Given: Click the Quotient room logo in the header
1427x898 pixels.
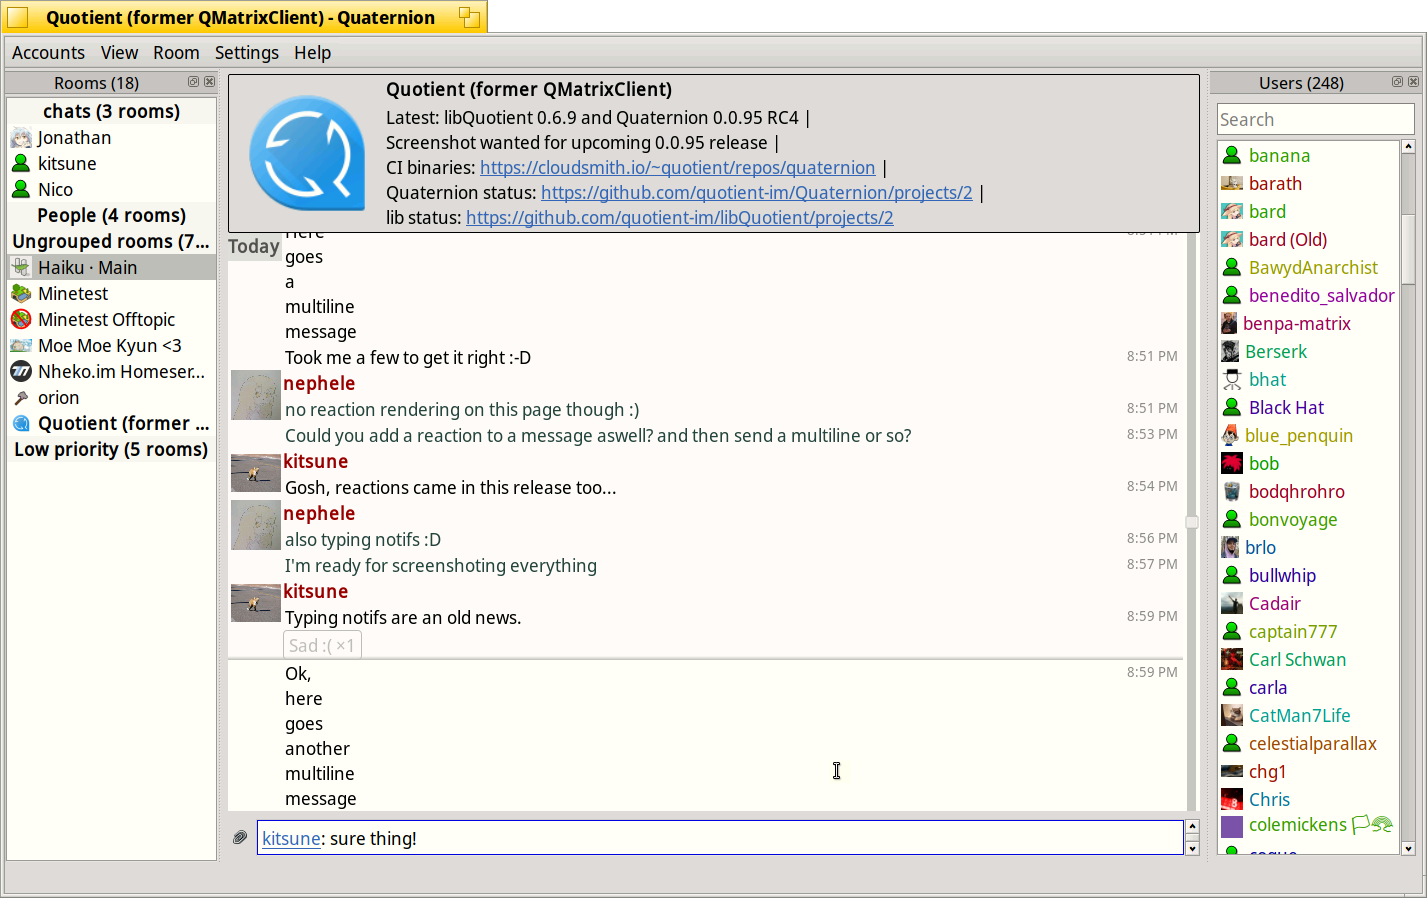Looking at the screenshot, I should click(307, 153).
